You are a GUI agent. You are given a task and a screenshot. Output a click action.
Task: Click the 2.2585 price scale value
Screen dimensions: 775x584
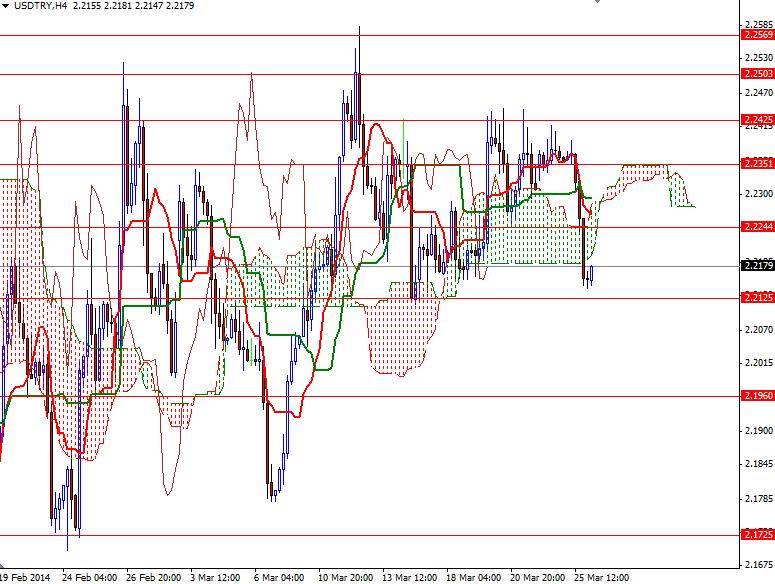[759, 24]
